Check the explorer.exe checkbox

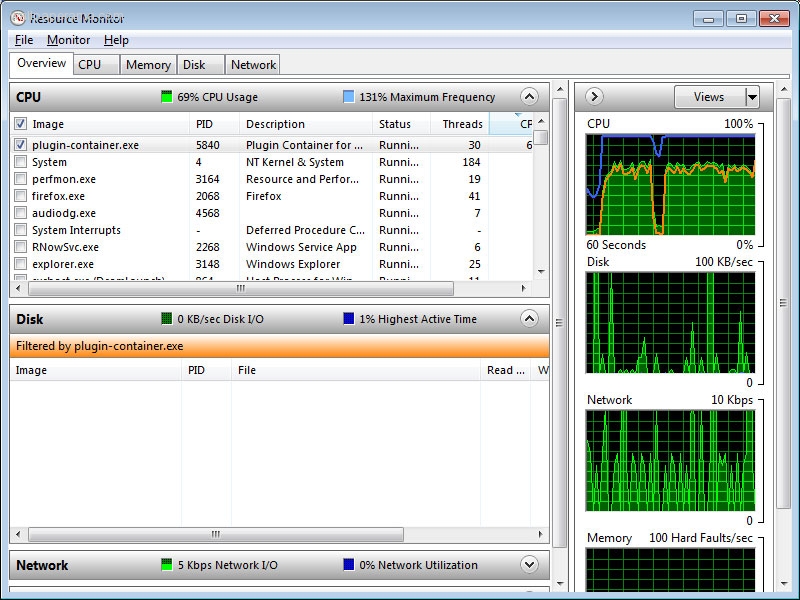point(20,264)
